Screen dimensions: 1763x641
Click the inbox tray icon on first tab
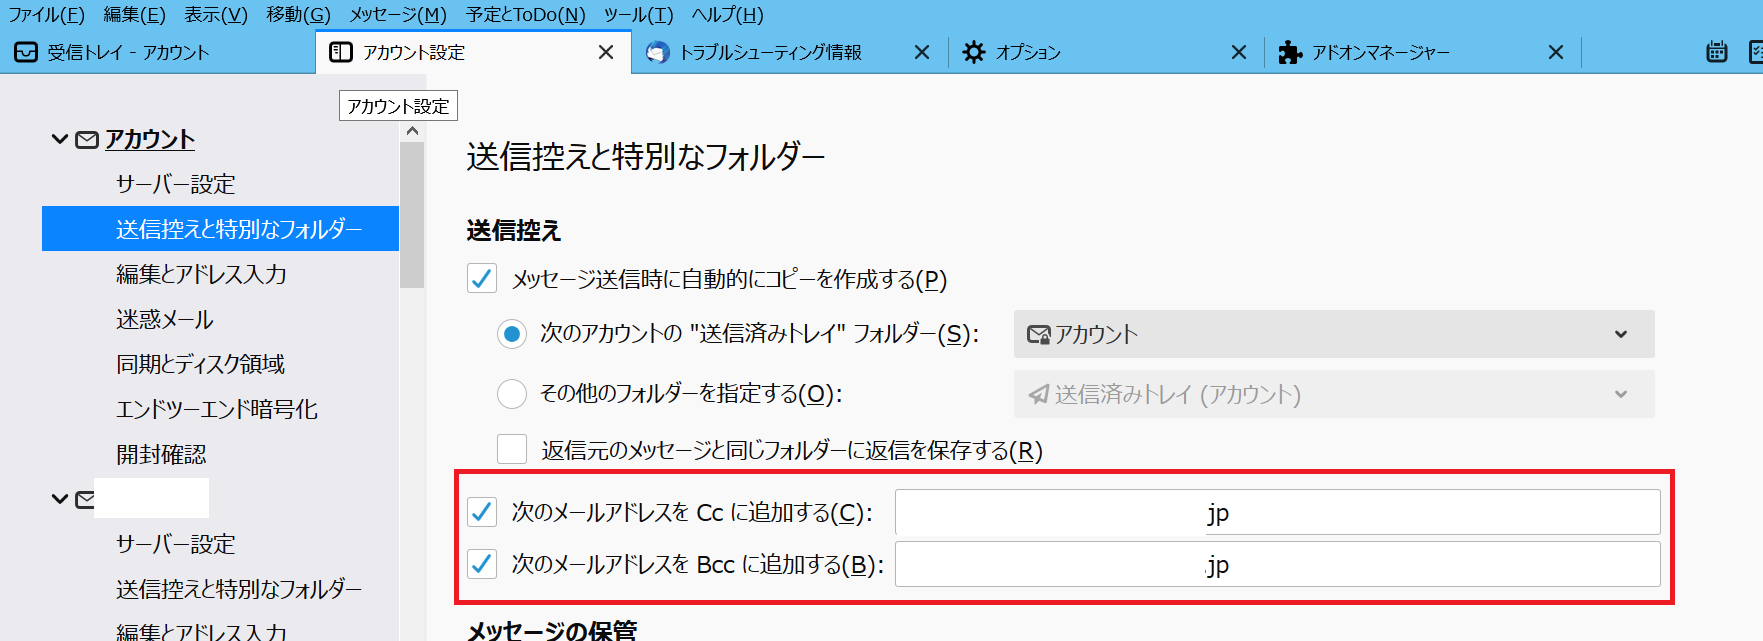pos(26,52)
